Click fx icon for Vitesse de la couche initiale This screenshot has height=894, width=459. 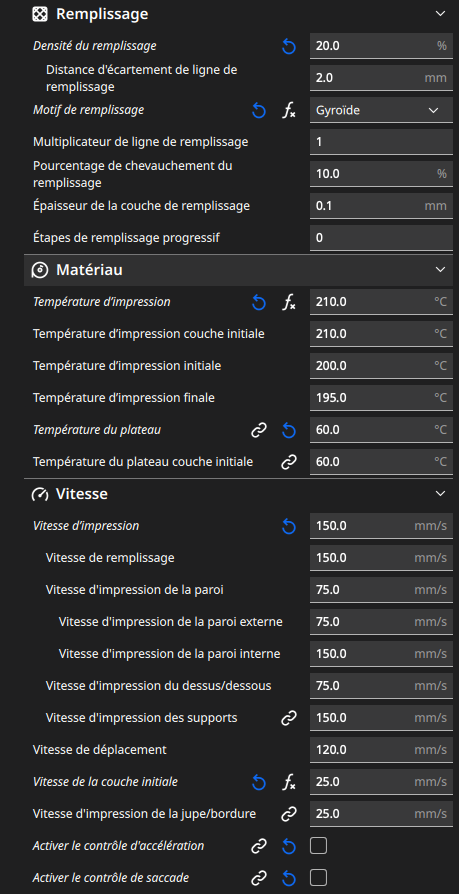(289, 782)
